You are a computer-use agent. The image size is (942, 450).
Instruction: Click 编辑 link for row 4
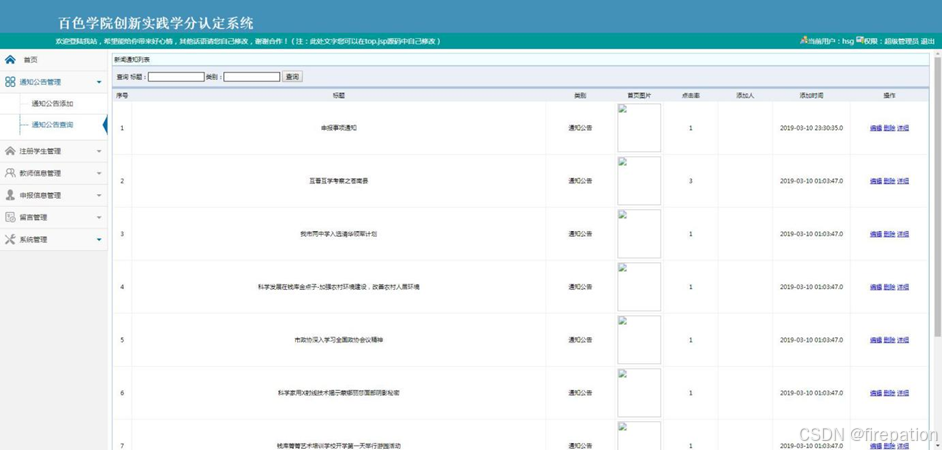[875, 287]
